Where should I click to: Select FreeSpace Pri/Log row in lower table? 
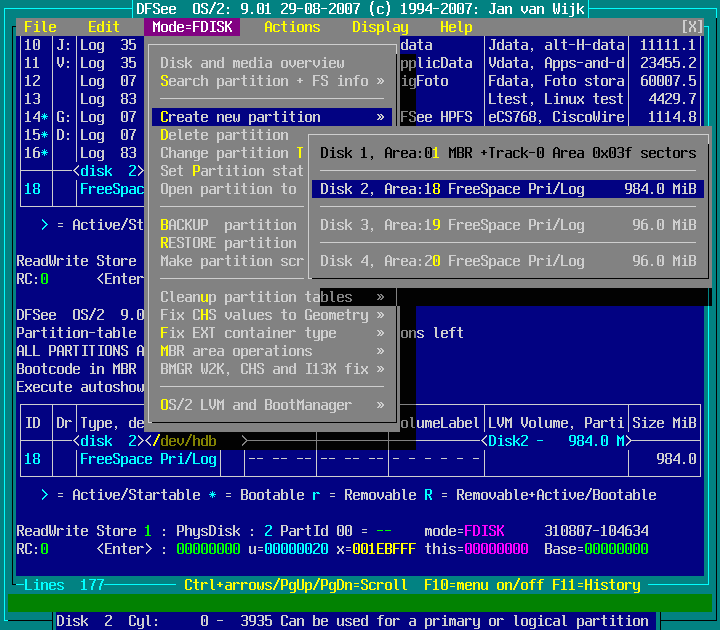click(x=148, y=459)
